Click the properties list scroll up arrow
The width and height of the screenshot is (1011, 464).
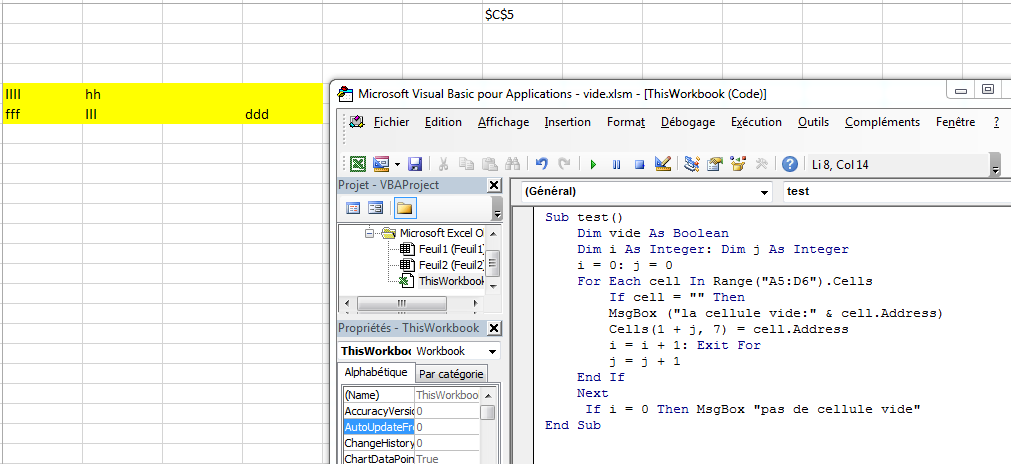click(x=488, y=396)
